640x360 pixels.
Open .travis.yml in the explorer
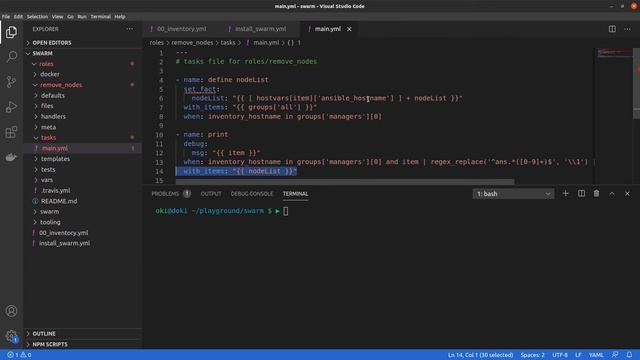click(x=83, y=190)
